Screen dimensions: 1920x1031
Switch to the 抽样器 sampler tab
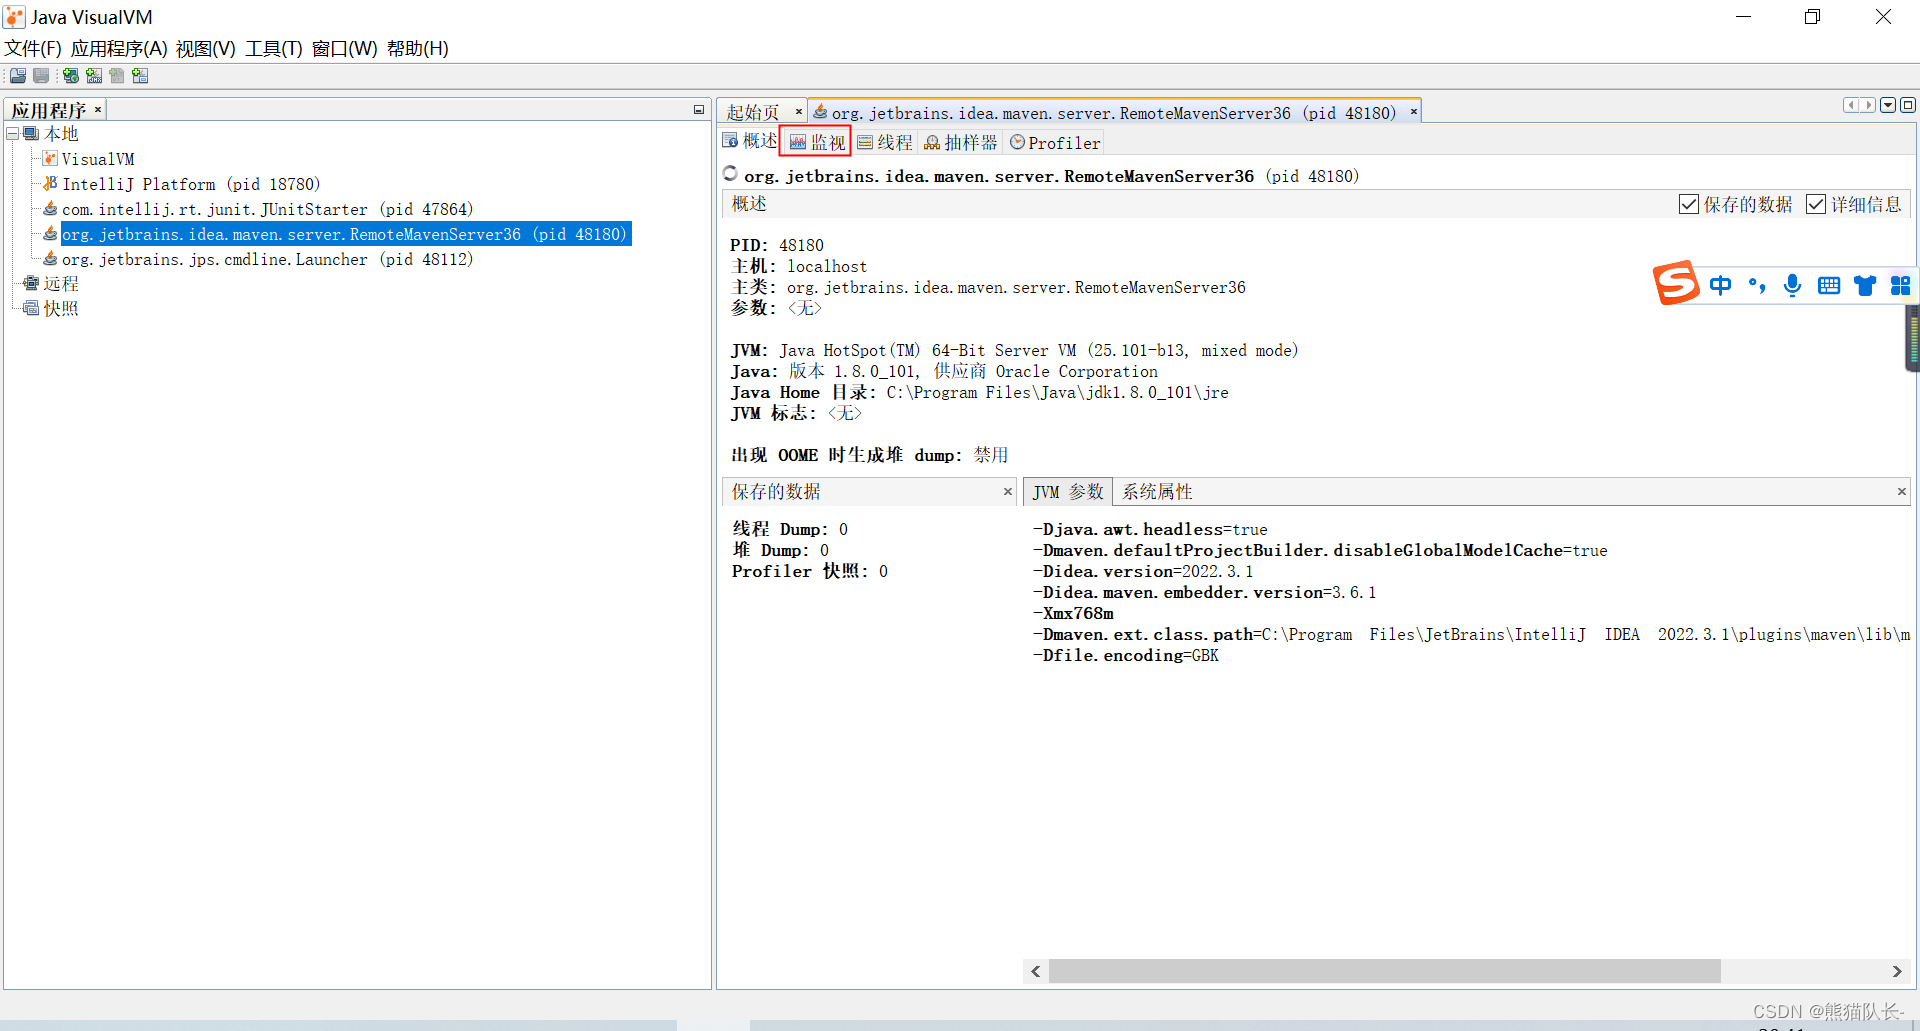pyautogui.click(x=960, y=142)
